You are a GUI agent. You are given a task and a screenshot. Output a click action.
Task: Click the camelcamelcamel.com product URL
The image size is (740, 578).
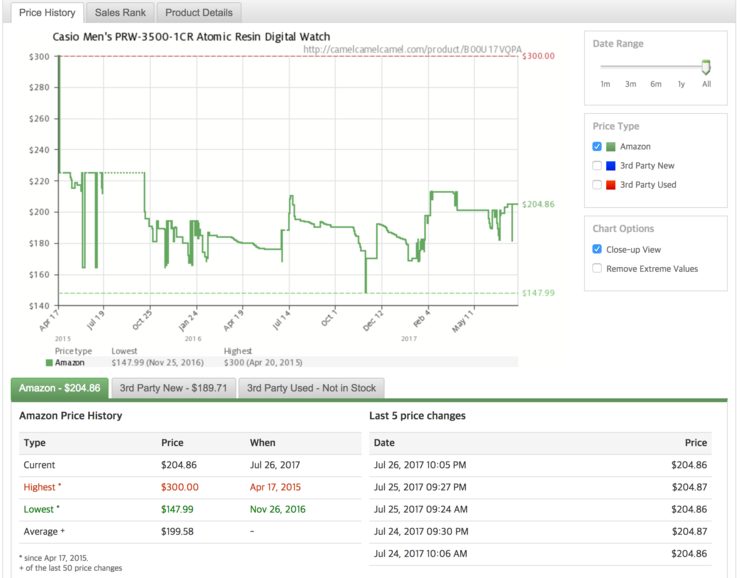pos(412,49)
